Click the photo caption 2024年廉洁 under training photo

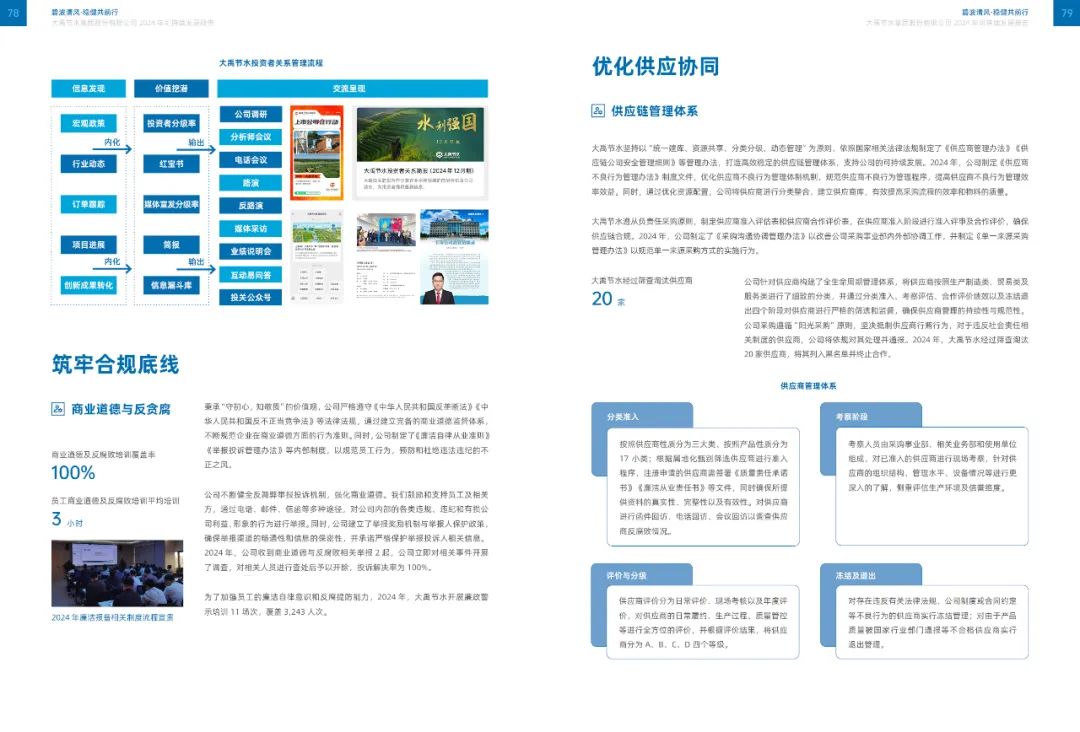tap(112, 618)
